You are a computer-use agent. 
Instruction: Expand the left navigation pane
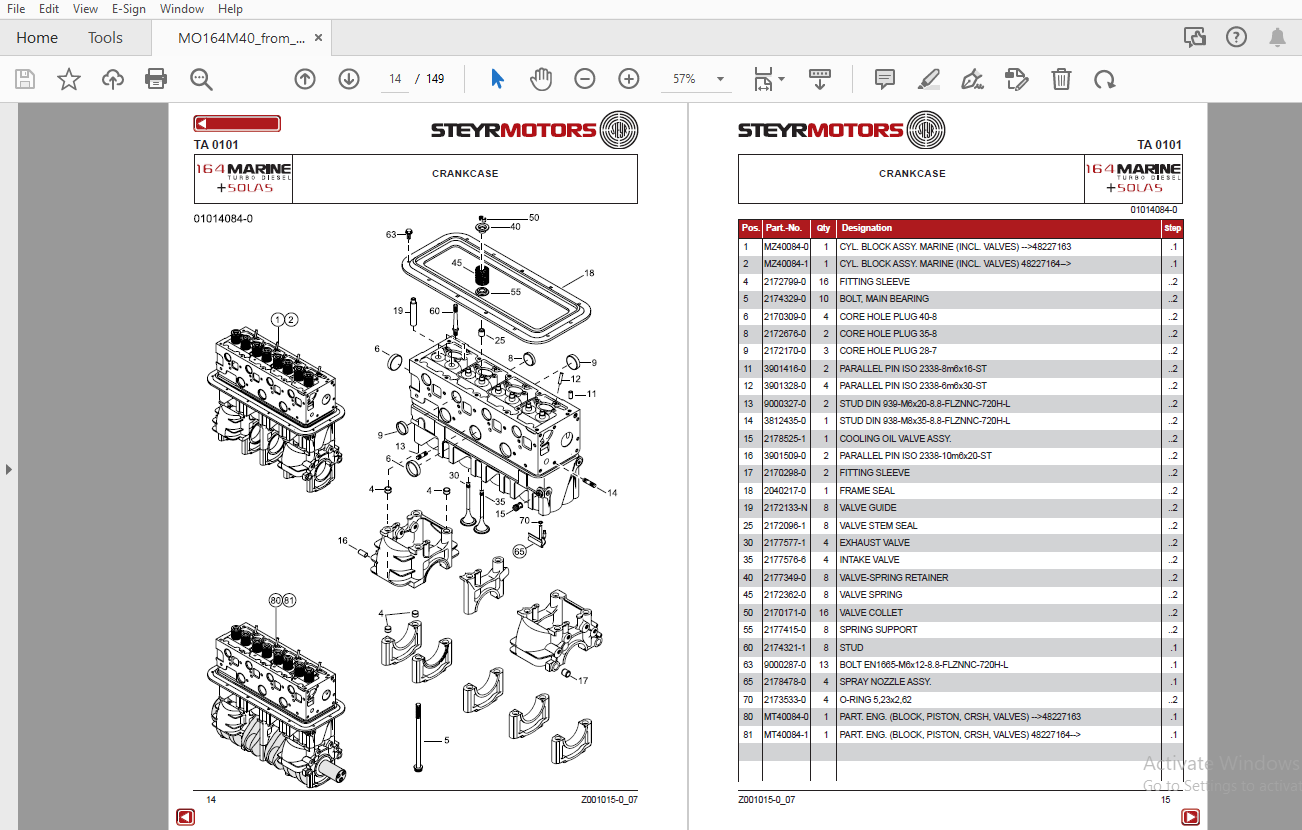tap(9, 468)
